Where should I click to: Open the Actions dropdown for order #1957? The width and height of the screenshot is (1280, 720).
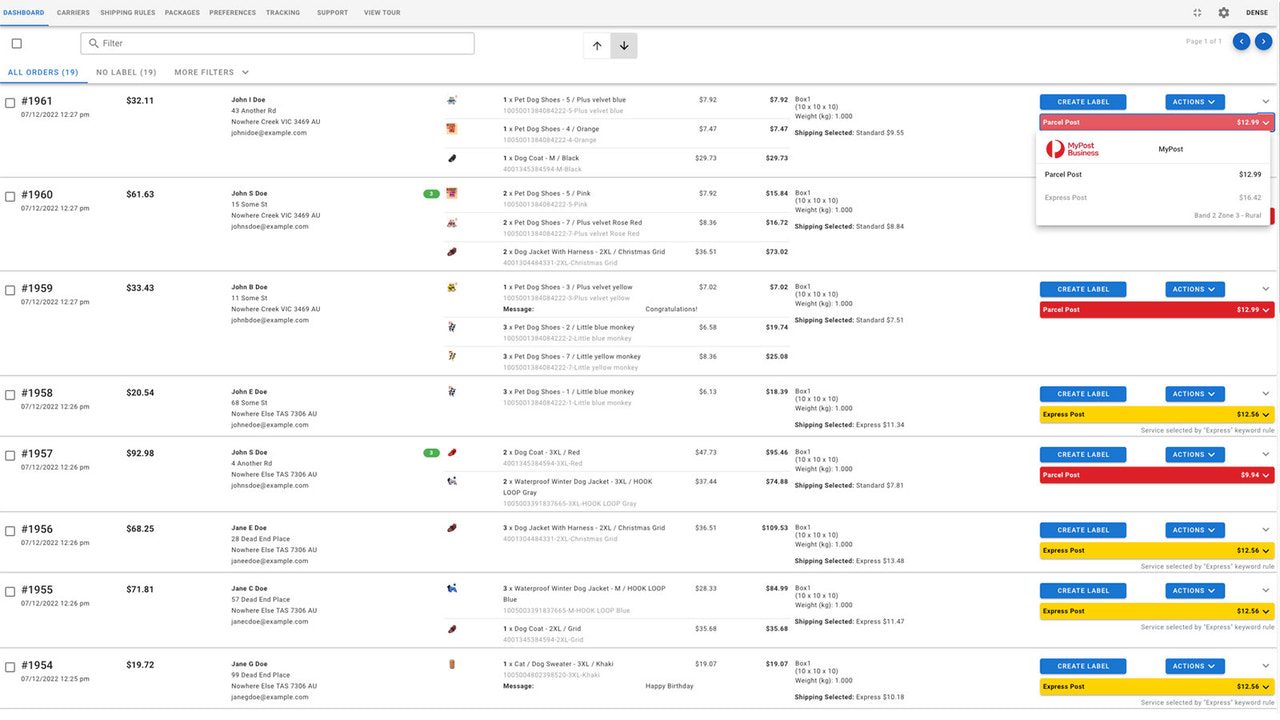point(1194,454)
